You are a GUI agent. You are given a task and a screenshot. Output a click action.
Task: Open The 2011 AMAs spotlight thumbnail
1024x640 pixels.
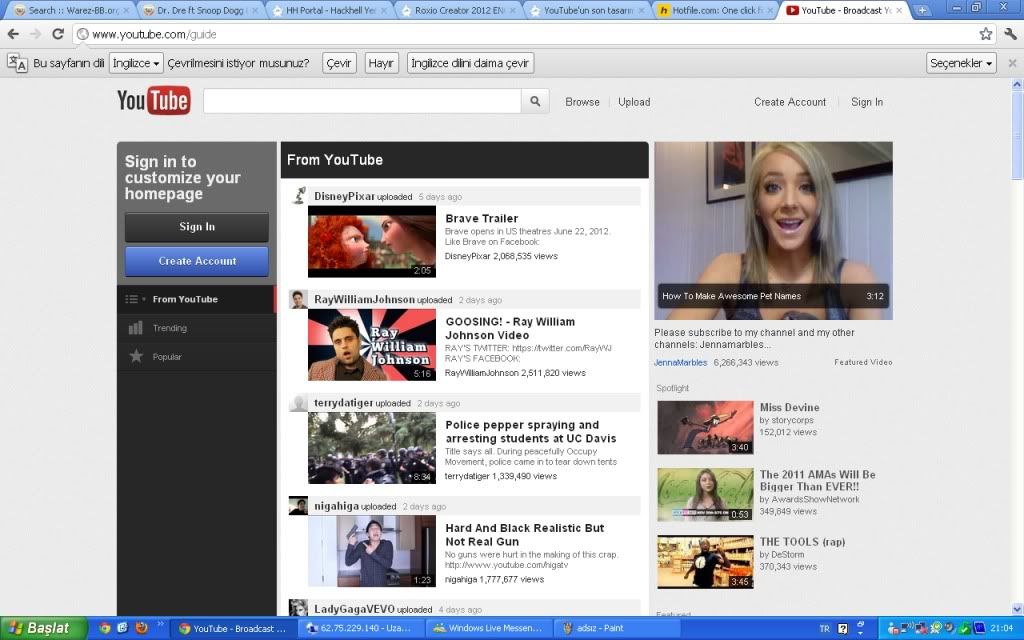coord(705,494)
